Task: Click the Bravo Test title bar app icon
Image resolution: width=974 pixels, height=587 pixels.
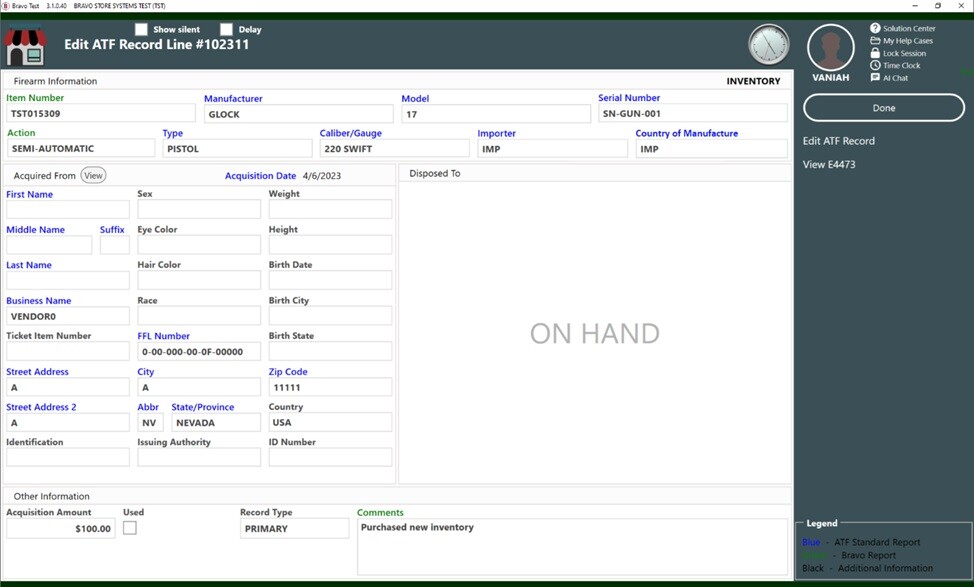Action: 6,6
